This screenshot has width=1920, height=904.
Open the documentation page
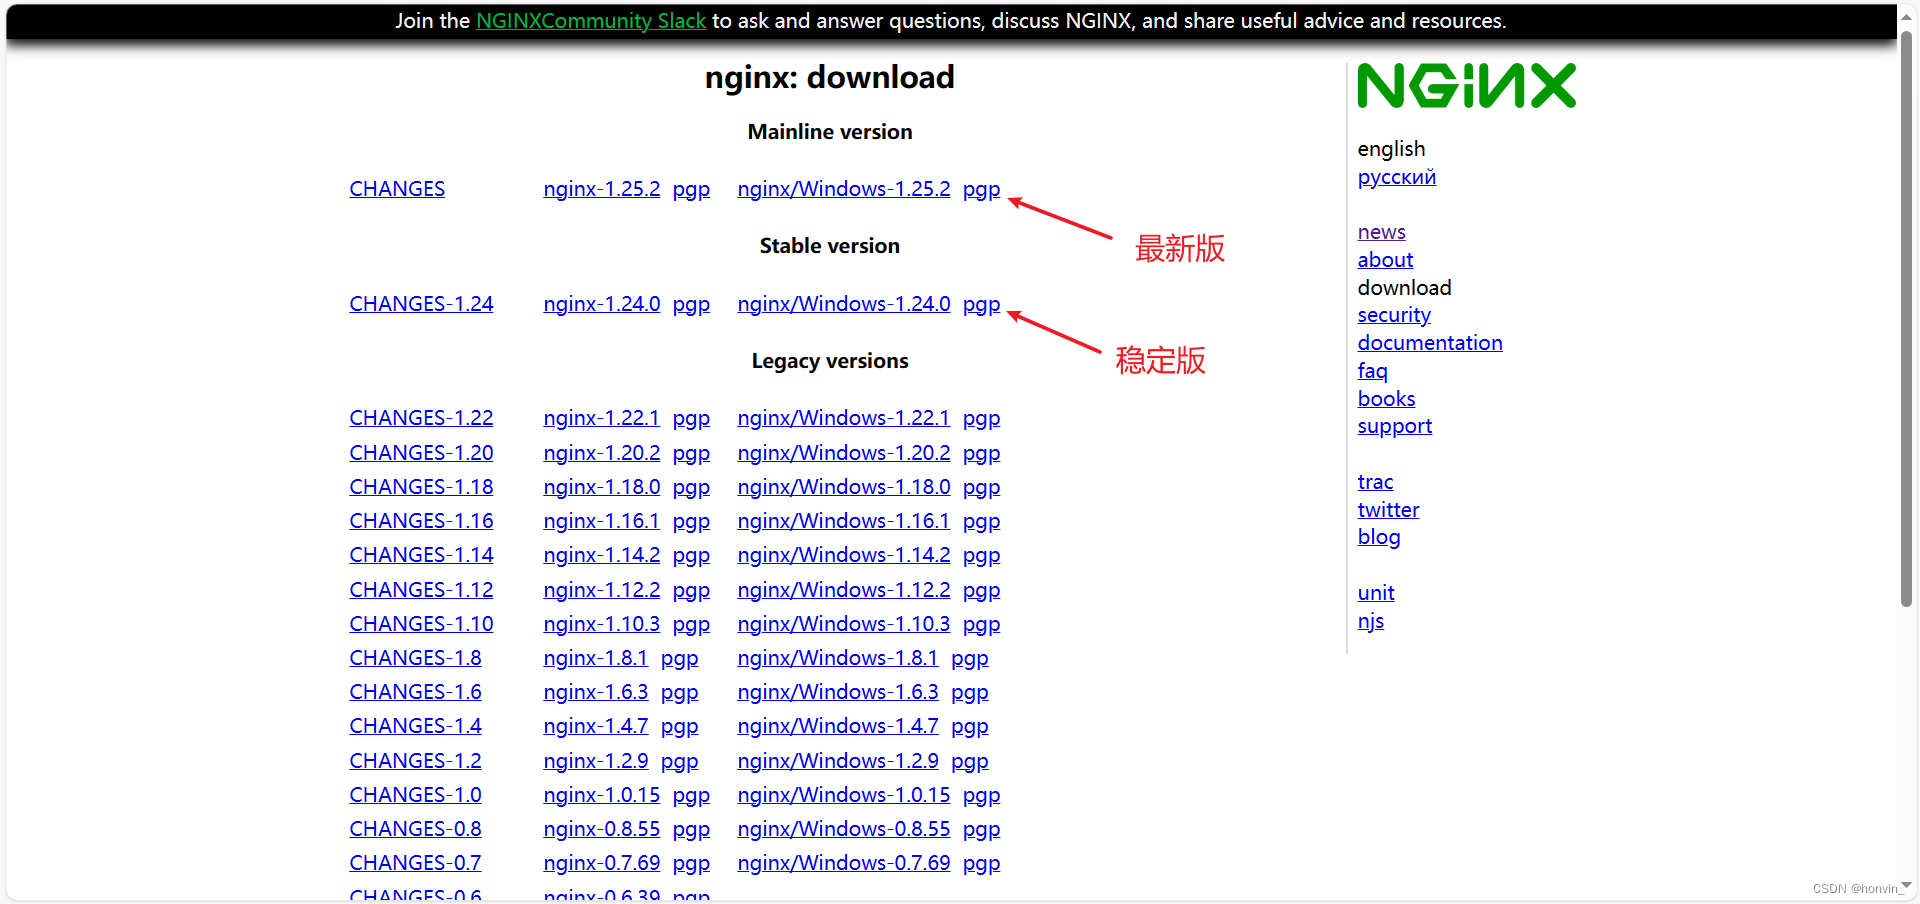pyautogui.click(x=1430, y=343)
